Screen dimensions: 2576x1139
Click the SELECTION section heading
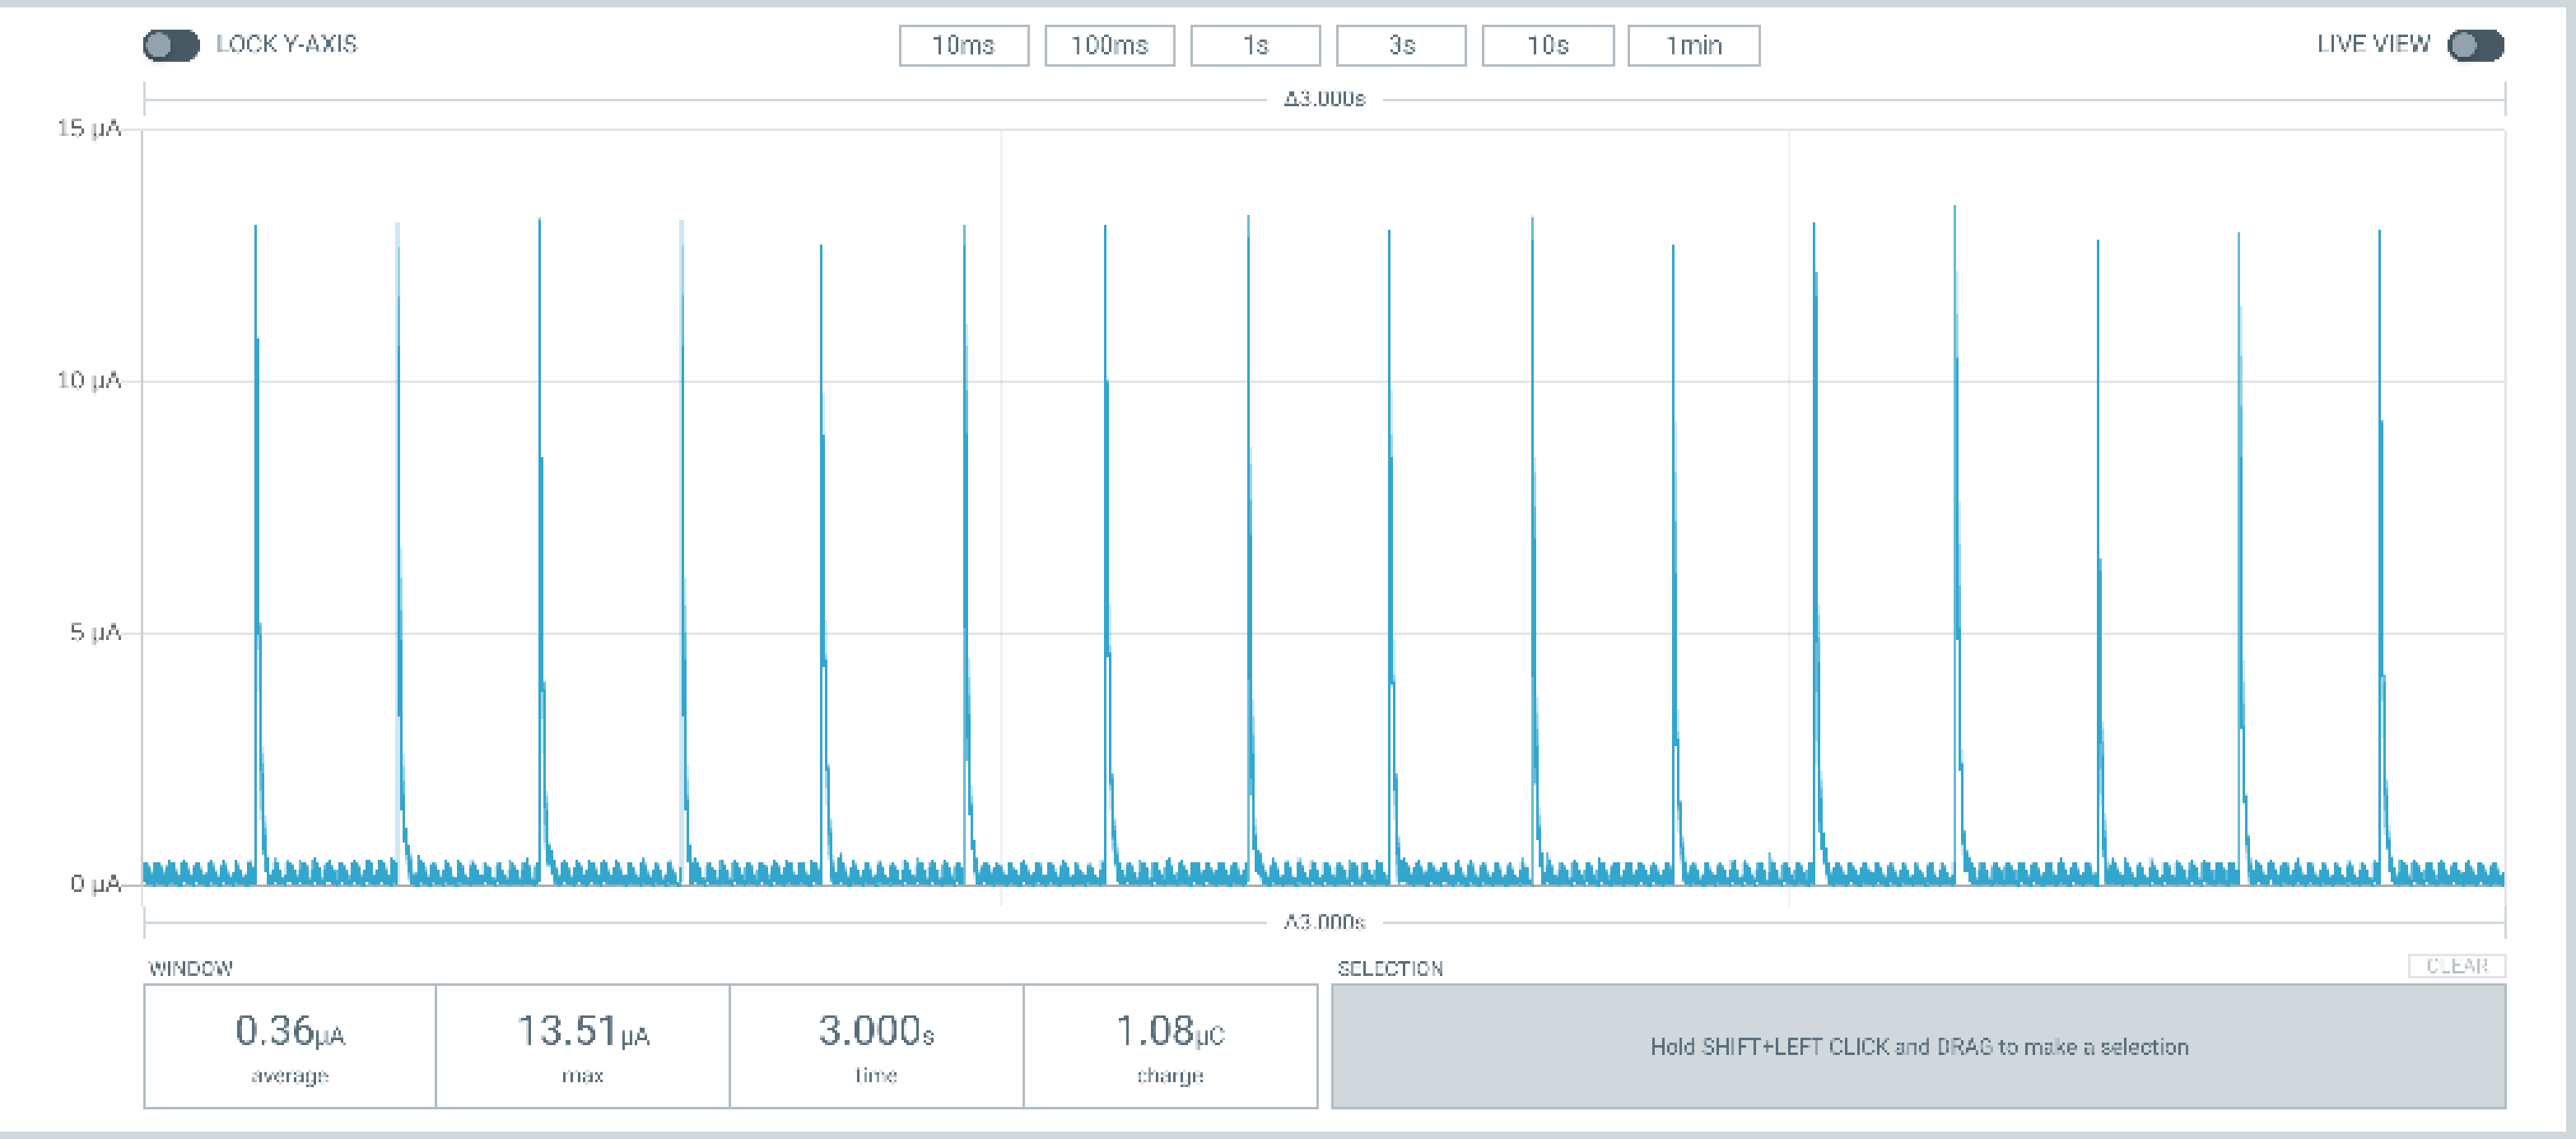1390,968
